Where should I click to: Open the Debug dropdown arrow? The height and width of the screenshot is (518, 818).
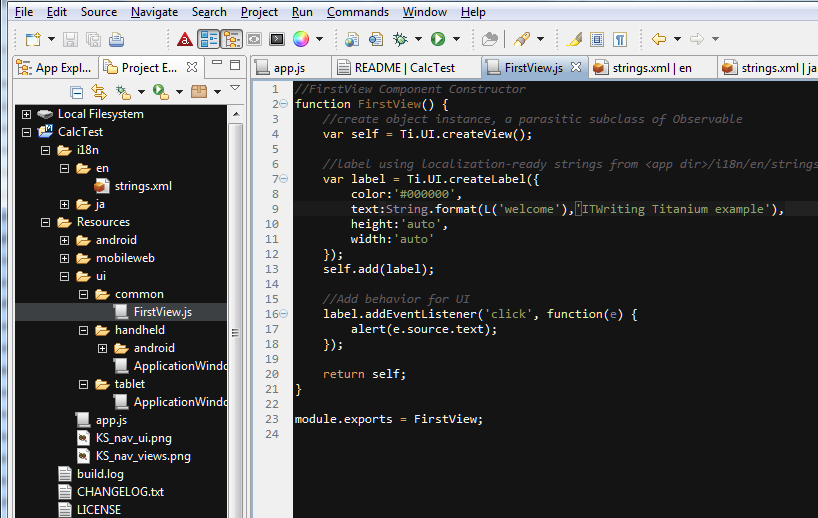[x=418, y=39]
